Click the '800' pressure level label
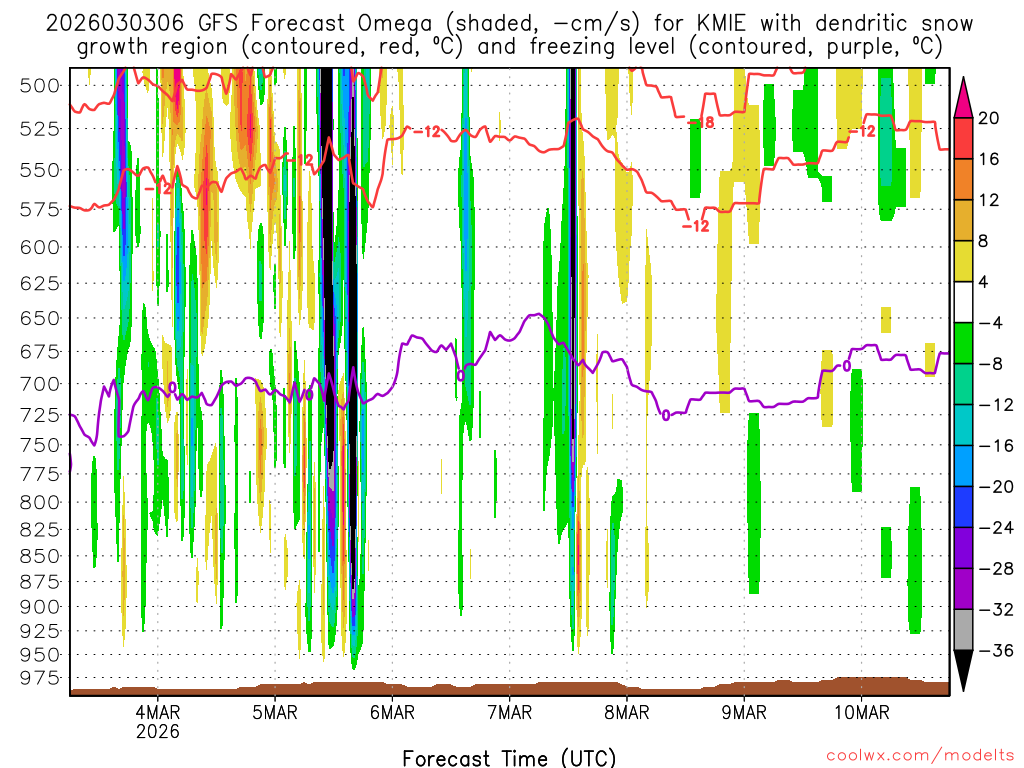 tap(40, 502)
